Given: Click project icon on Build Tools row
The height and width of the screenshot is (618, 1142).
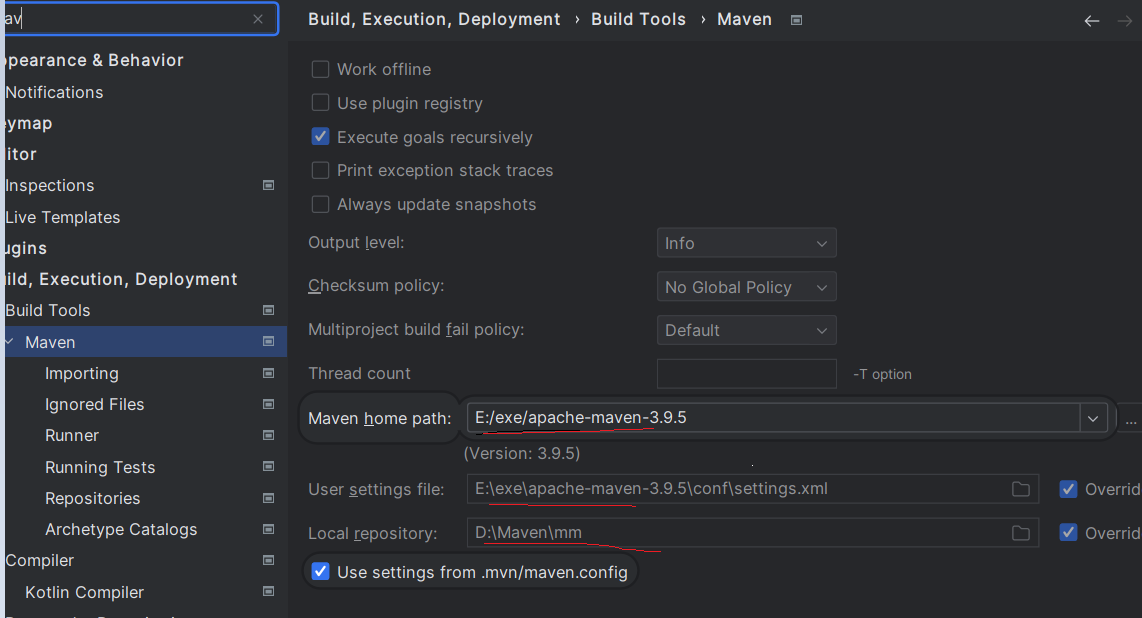Looking at the screenshot, I should [268, 310].
